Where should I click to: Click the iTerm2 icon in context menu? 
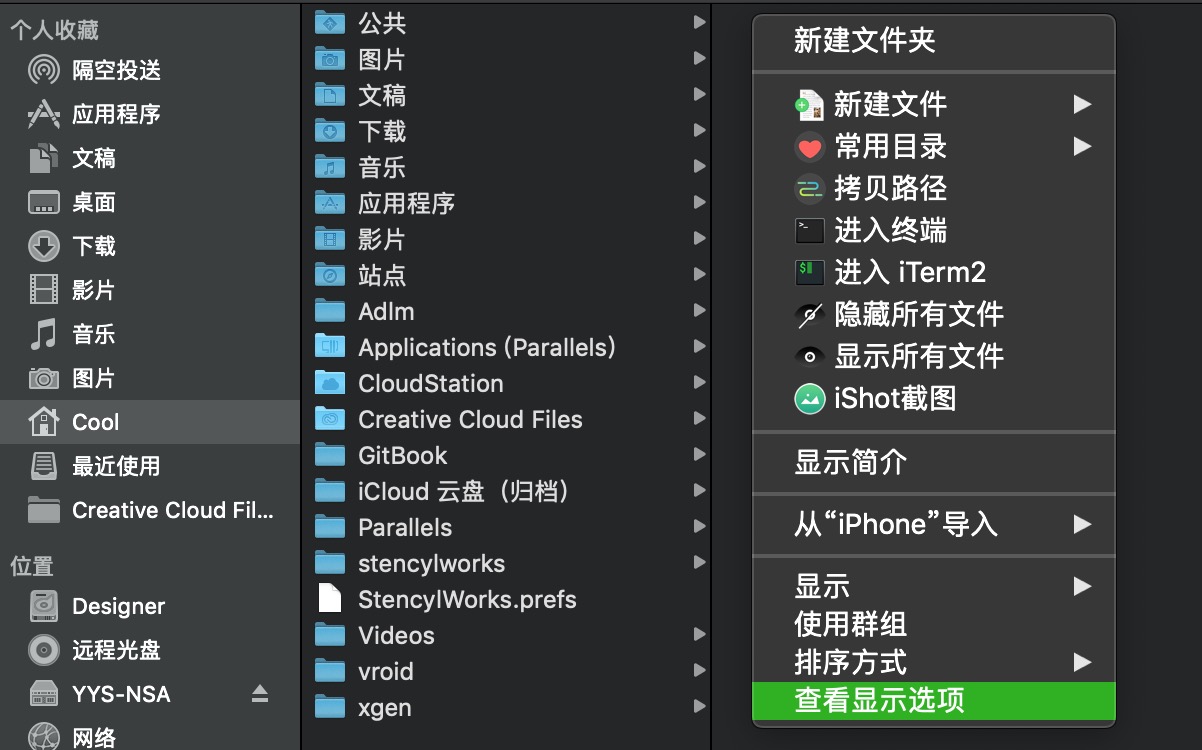809,272
